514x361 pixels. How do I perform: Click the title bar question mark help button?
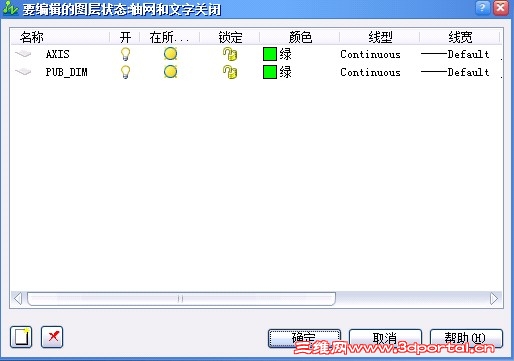coord(482,8)
